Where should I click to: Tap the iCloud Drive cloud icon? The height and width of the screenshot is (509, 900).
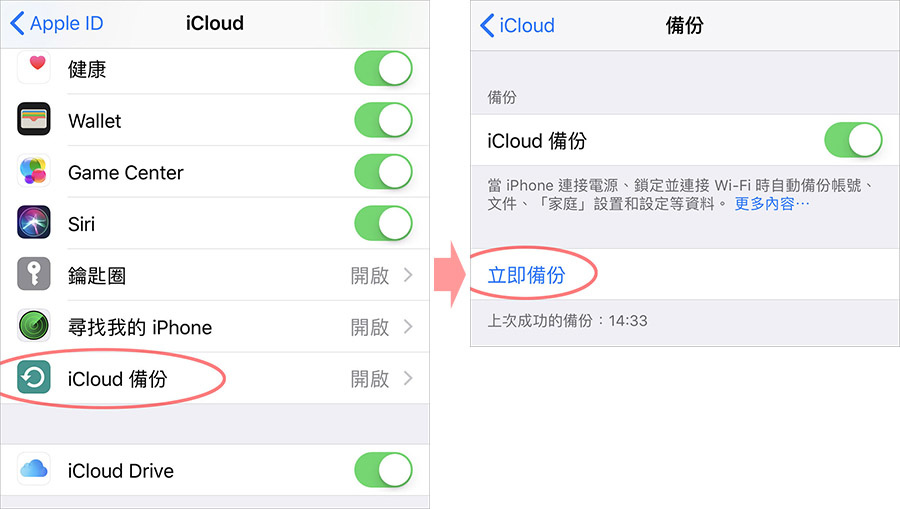click(x=34, y=469)
